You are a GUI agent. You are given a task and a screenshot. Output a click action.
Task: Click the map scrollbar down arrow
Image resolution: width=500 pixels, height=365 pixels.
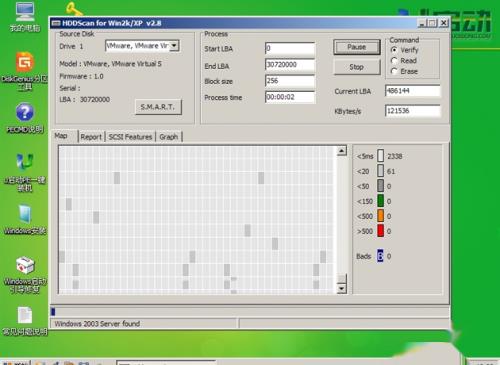[x=342, y=289]
